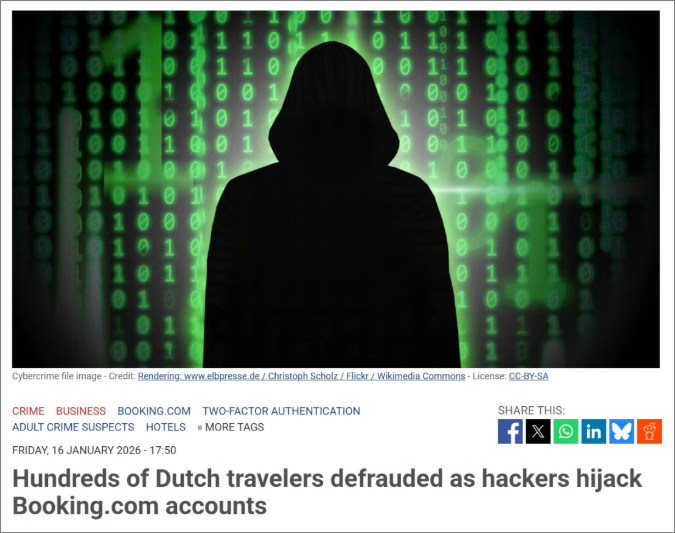Follow the Wikimedia Commons credit link
The width and height of the screenshot is (675, 533).
point(421,376)
